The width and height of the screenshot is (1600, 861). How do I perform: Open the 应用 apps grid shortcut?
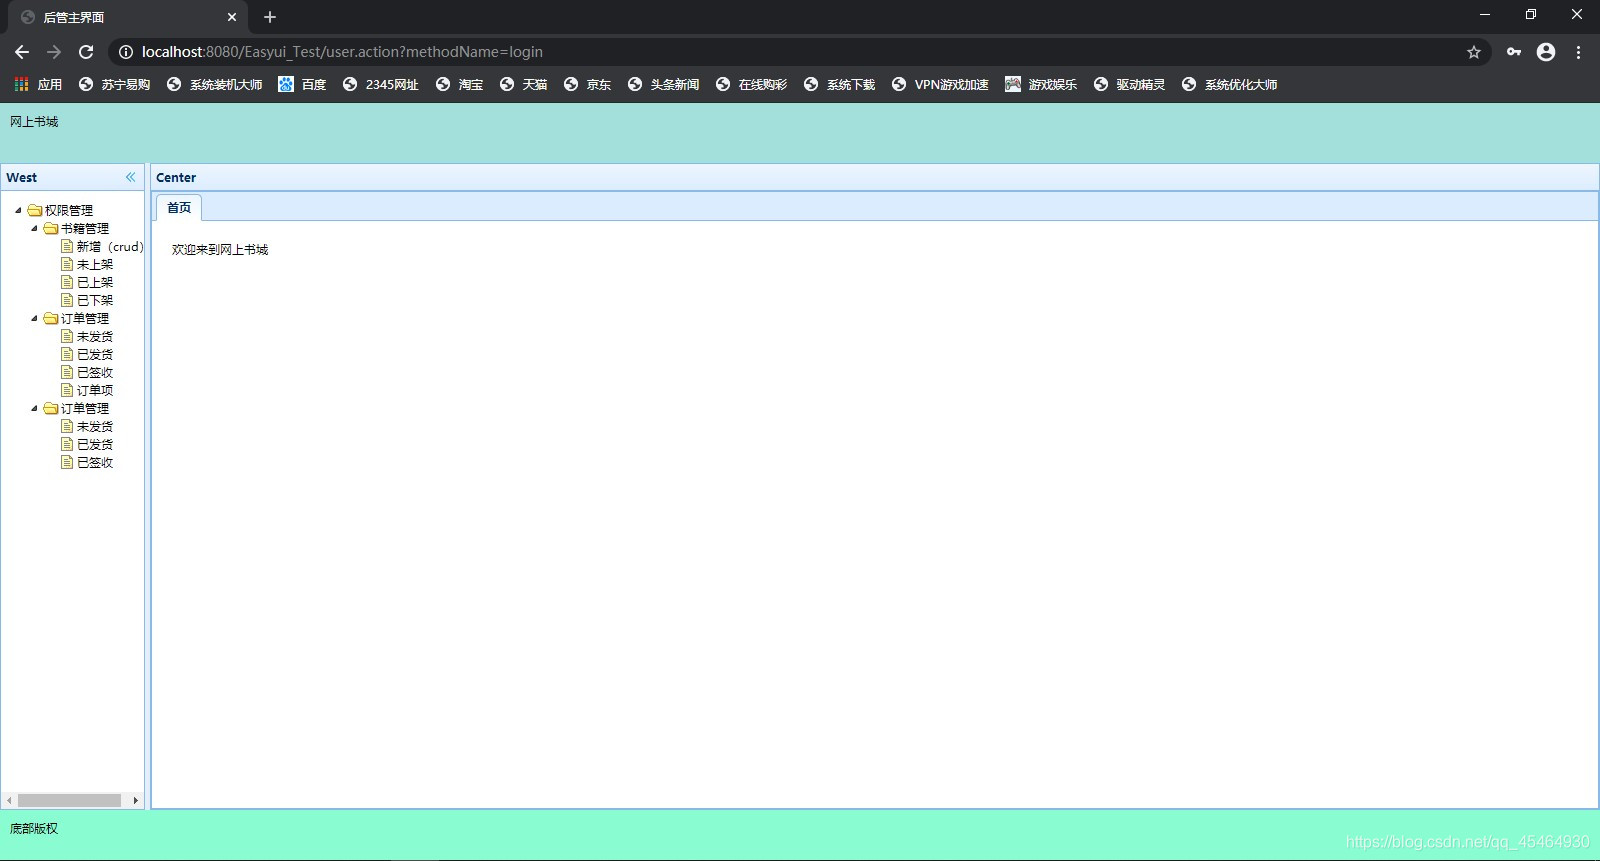tap(38, 84)
